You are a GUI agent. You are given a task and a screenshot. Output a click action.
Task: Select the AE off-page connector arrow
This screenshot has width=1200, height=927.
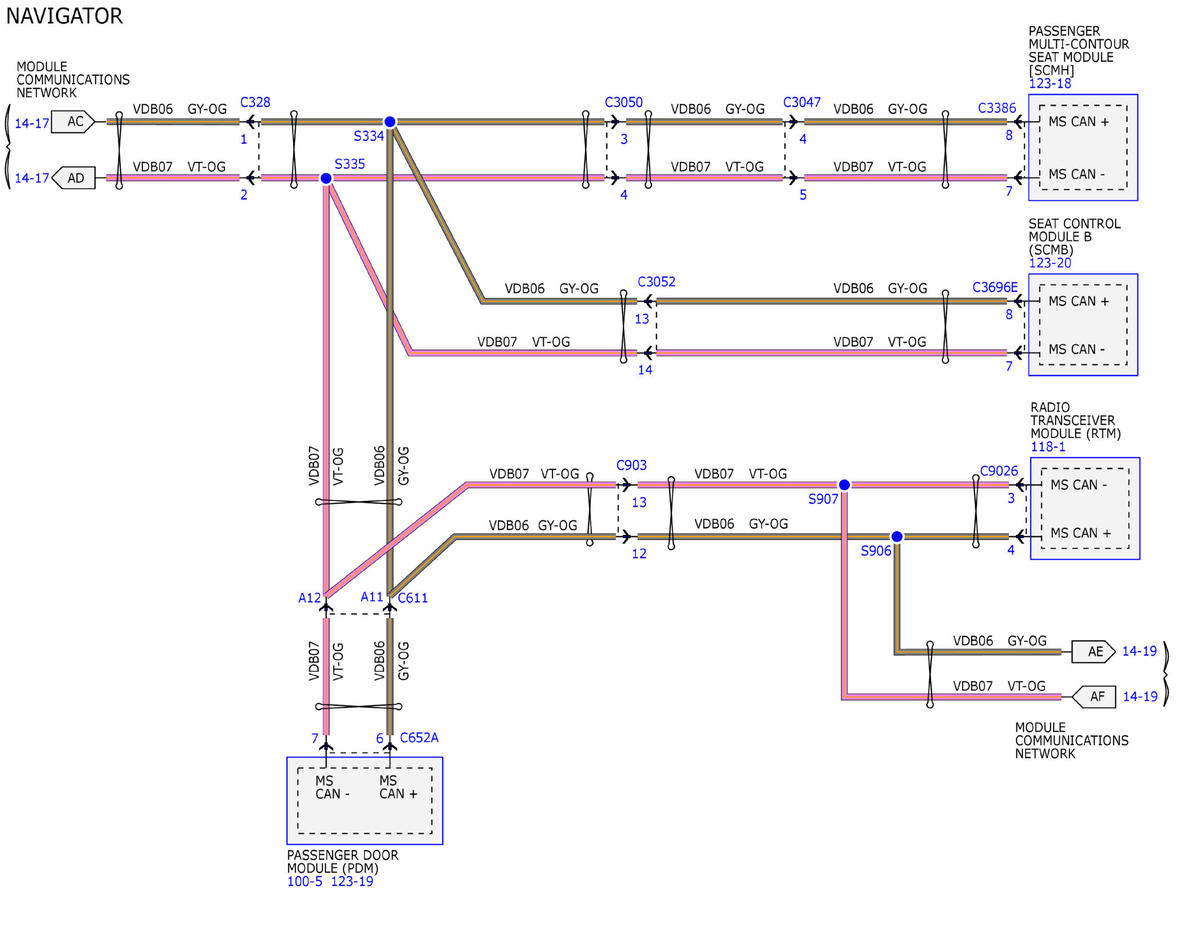1093,651
